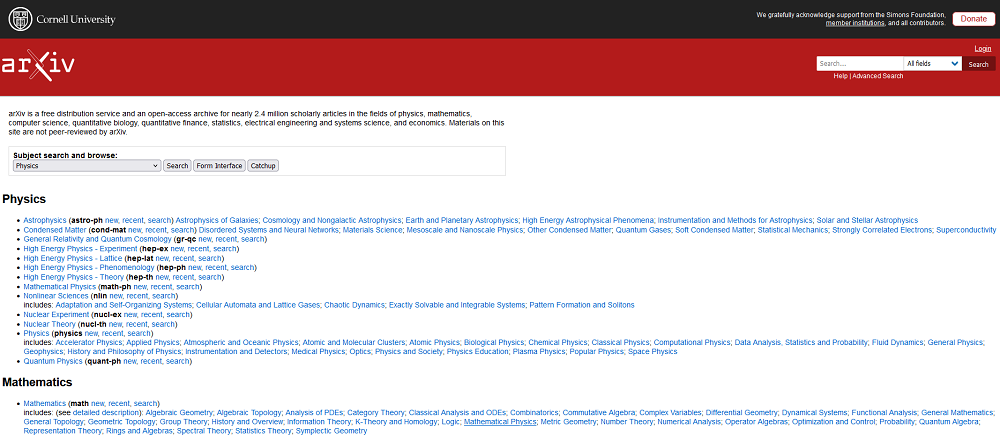Open Advanced Search link

[878, 76]
